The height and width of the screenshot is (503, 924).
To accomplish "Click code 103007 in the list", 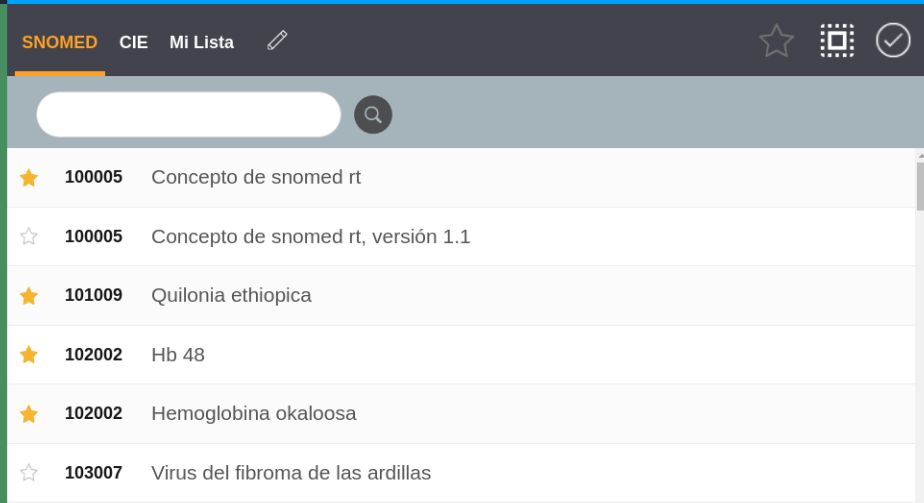I will [93, 473].
